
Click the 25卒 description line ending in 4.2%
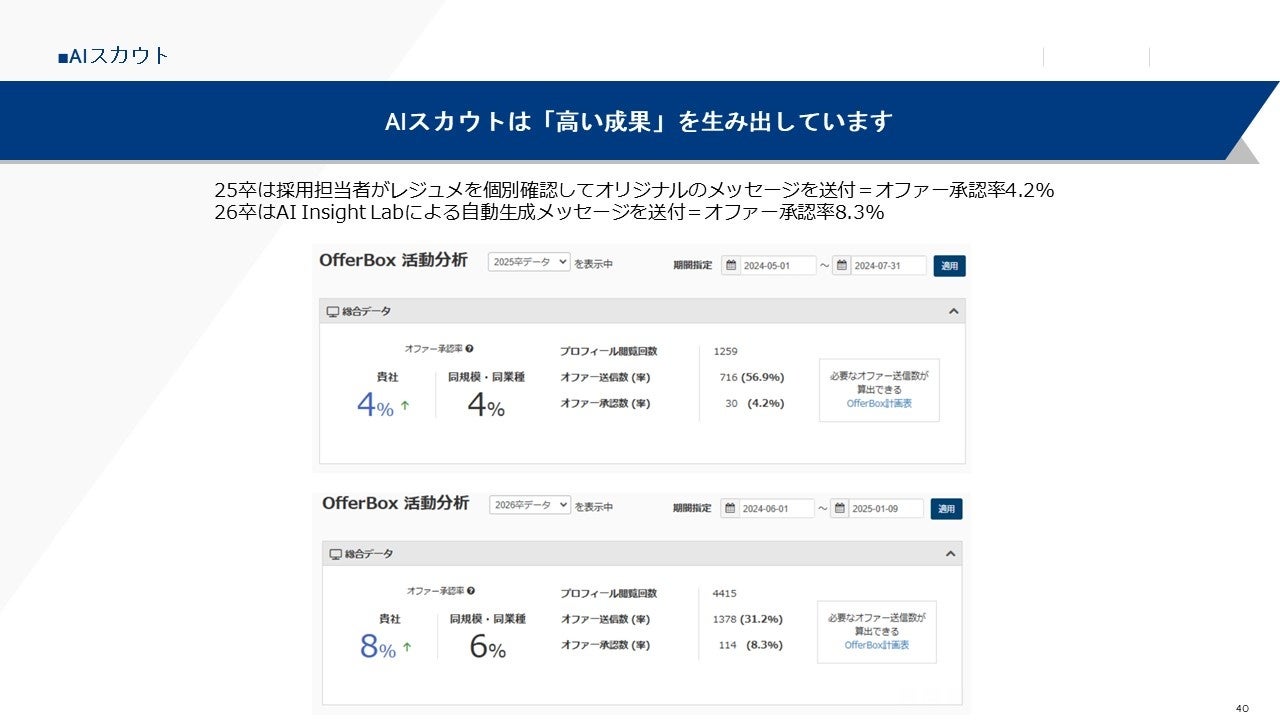click(634, 190)
